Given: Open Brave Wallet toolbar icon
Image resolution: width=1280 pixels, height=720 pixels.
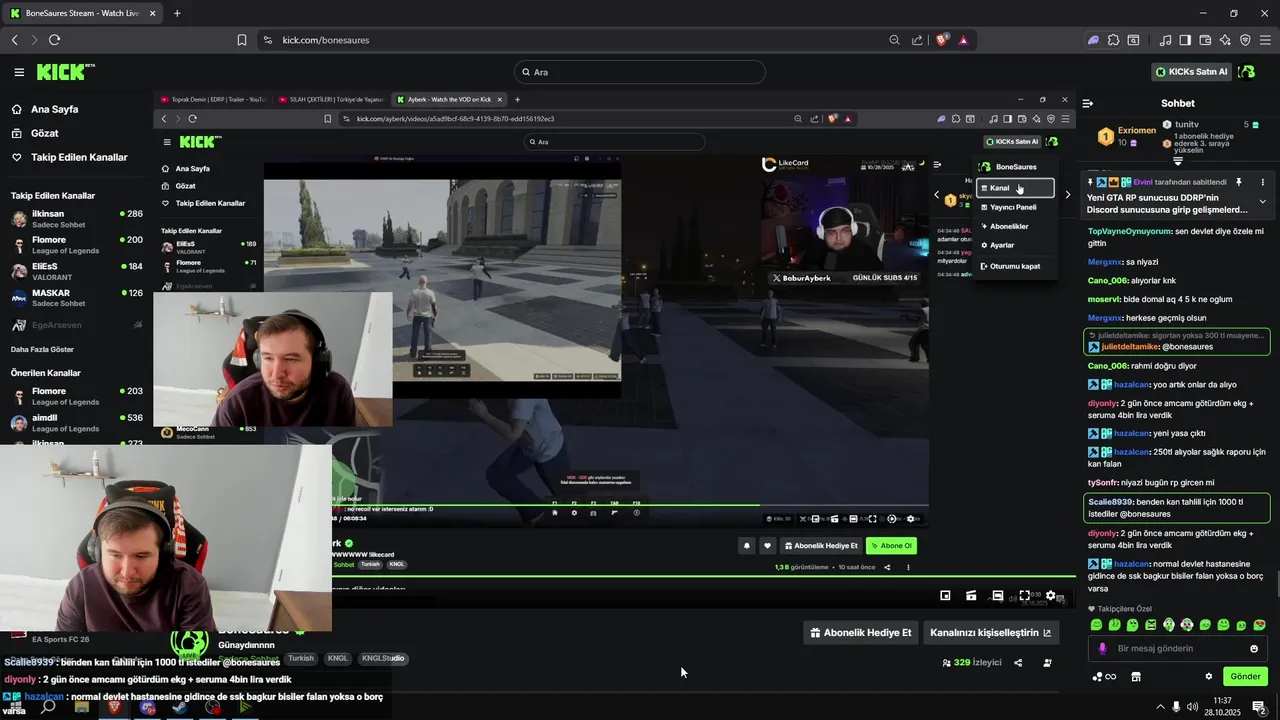Looking at the screenshot, I should [1205, 40].
